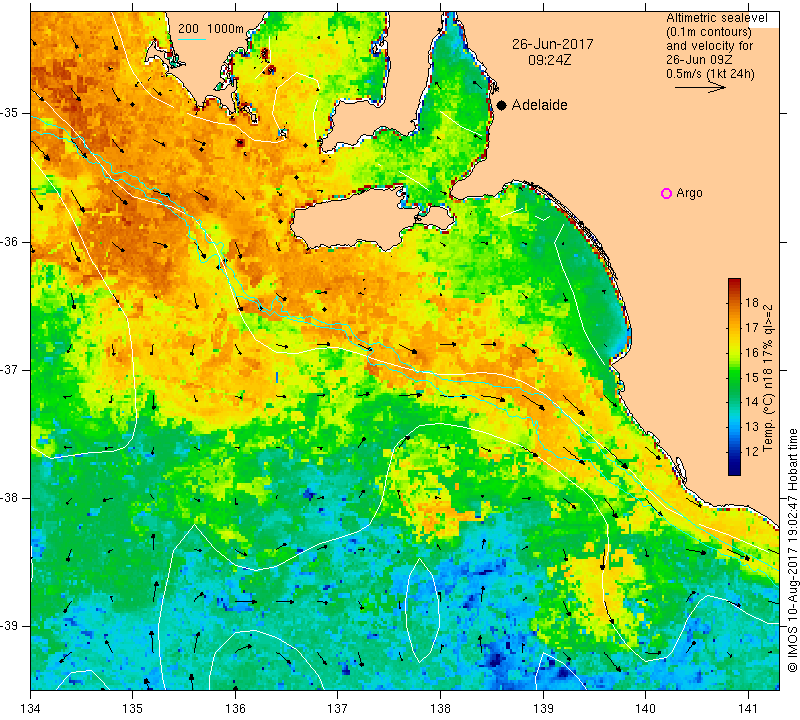Click the '200 1000m' isobath legend text
This screenshot has width=800, height=720.
pos(211,29)
